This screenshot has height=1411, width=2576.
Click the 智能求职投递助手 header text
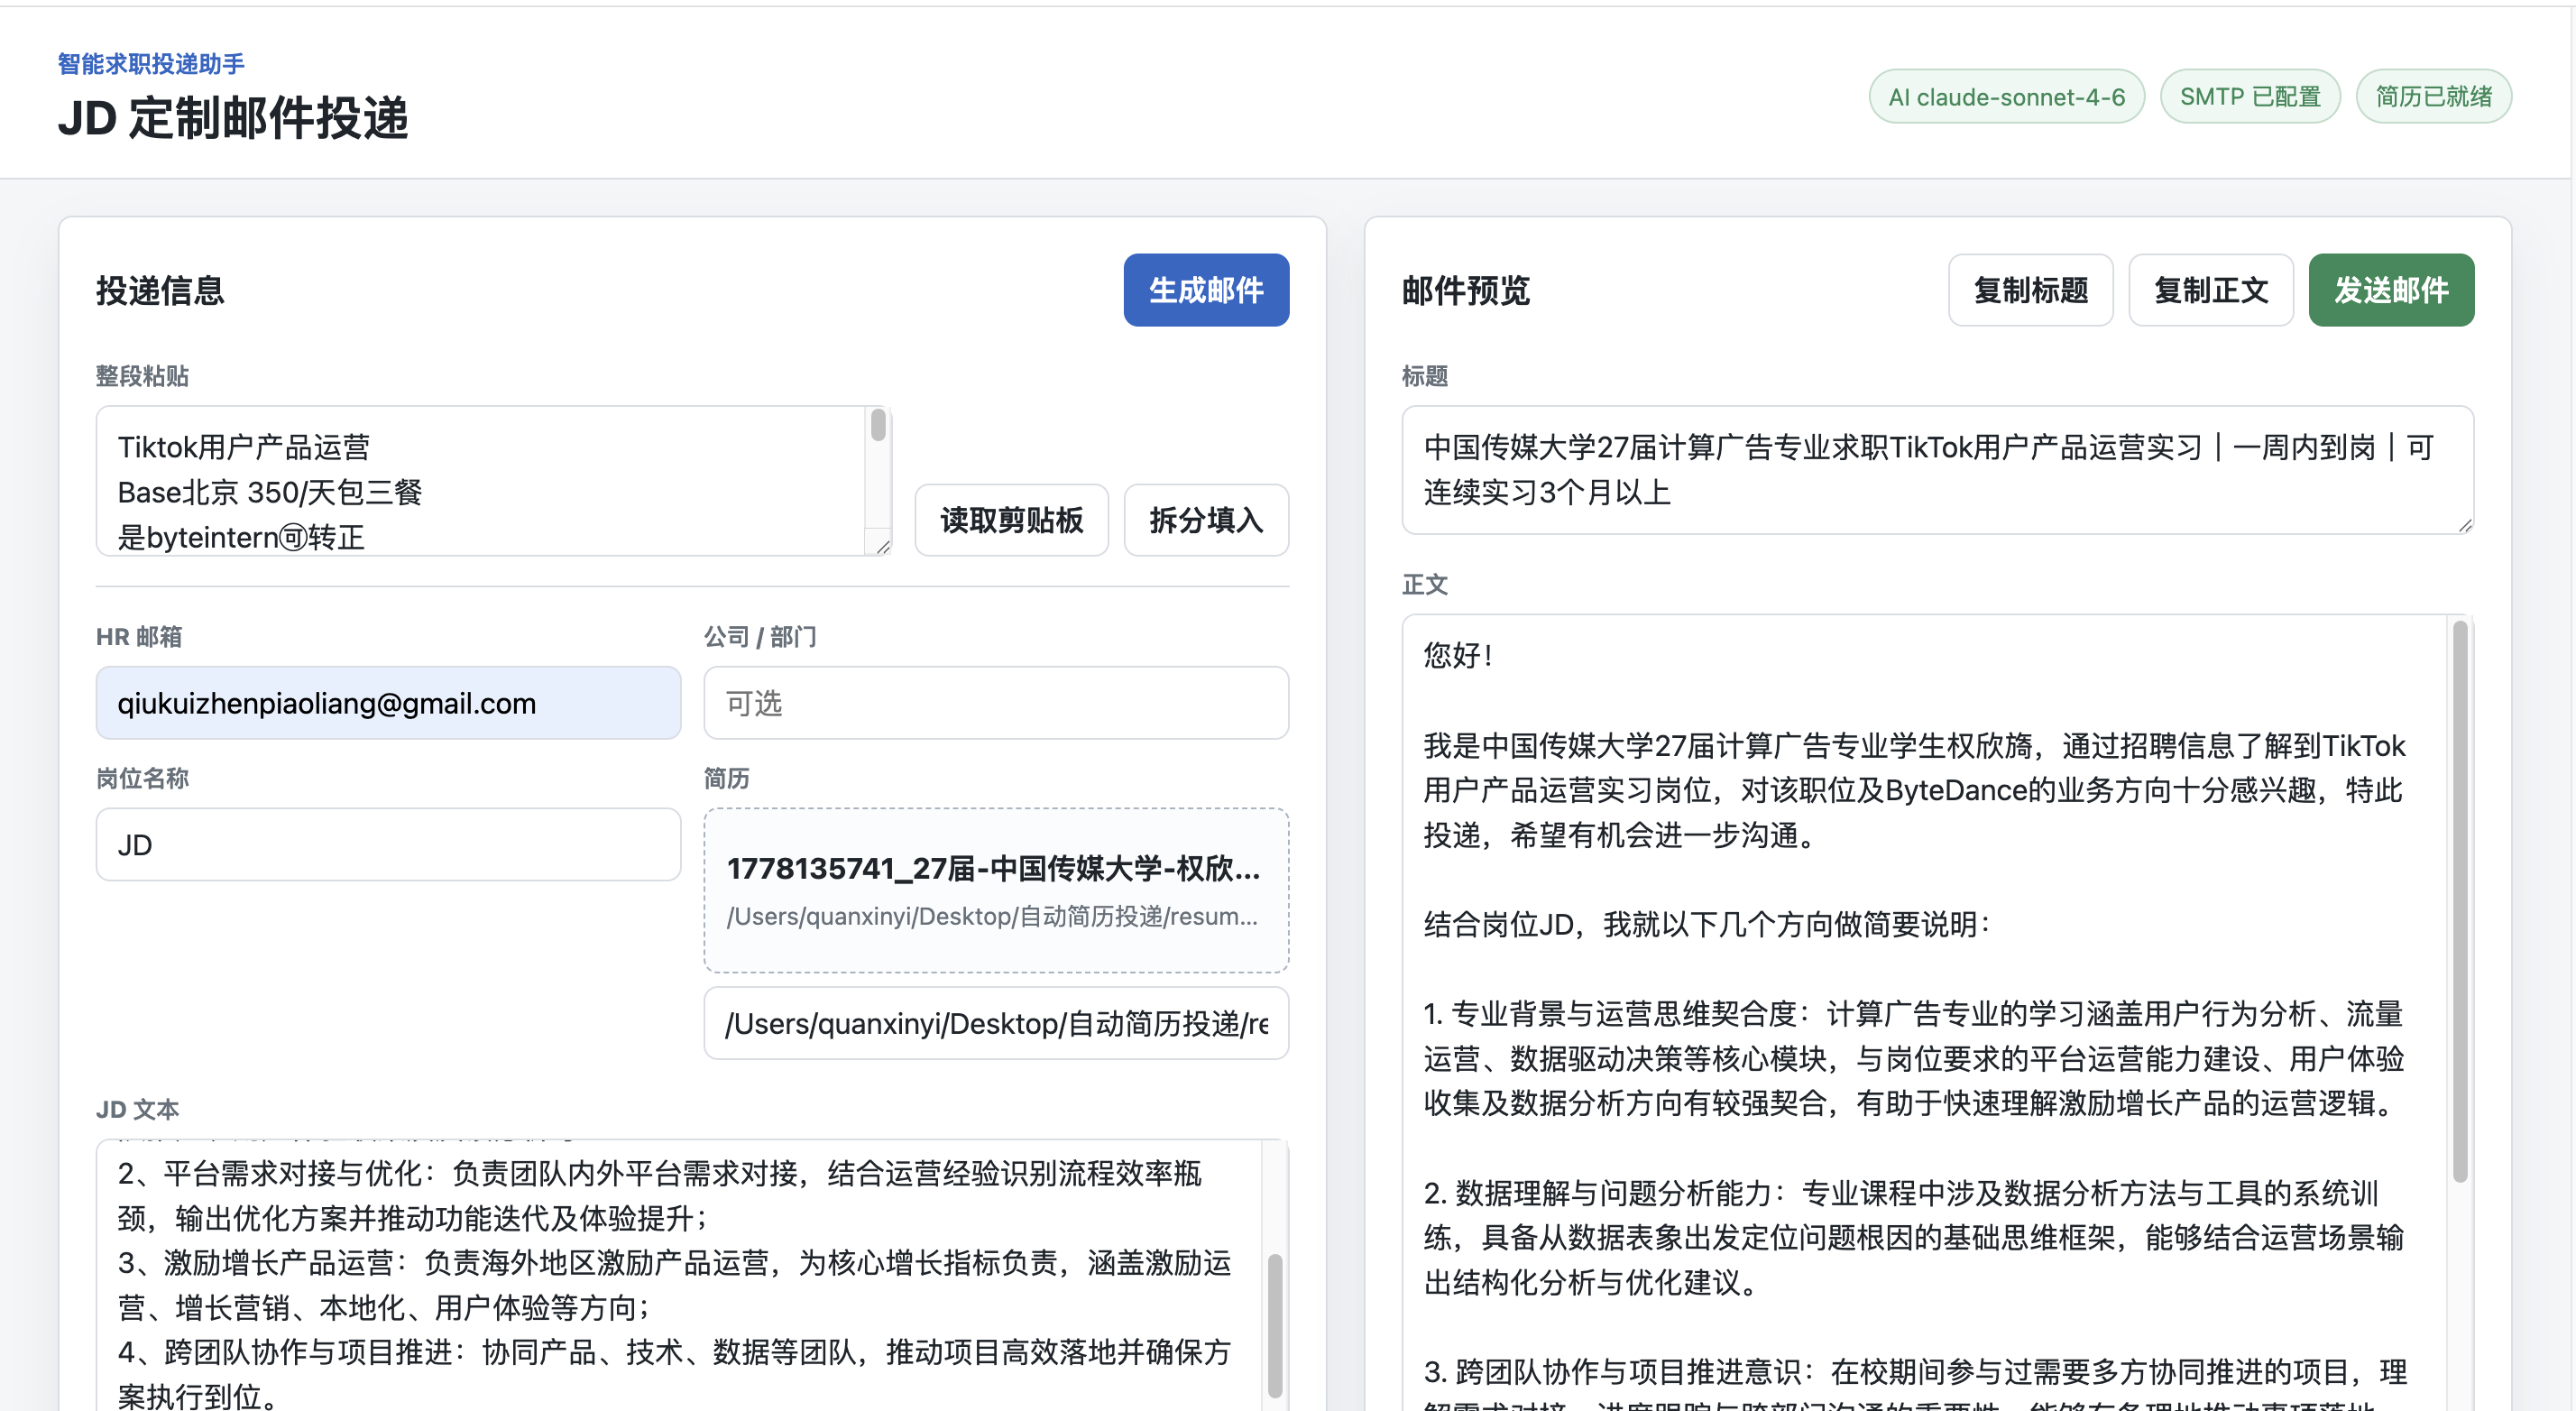point(151,64)
